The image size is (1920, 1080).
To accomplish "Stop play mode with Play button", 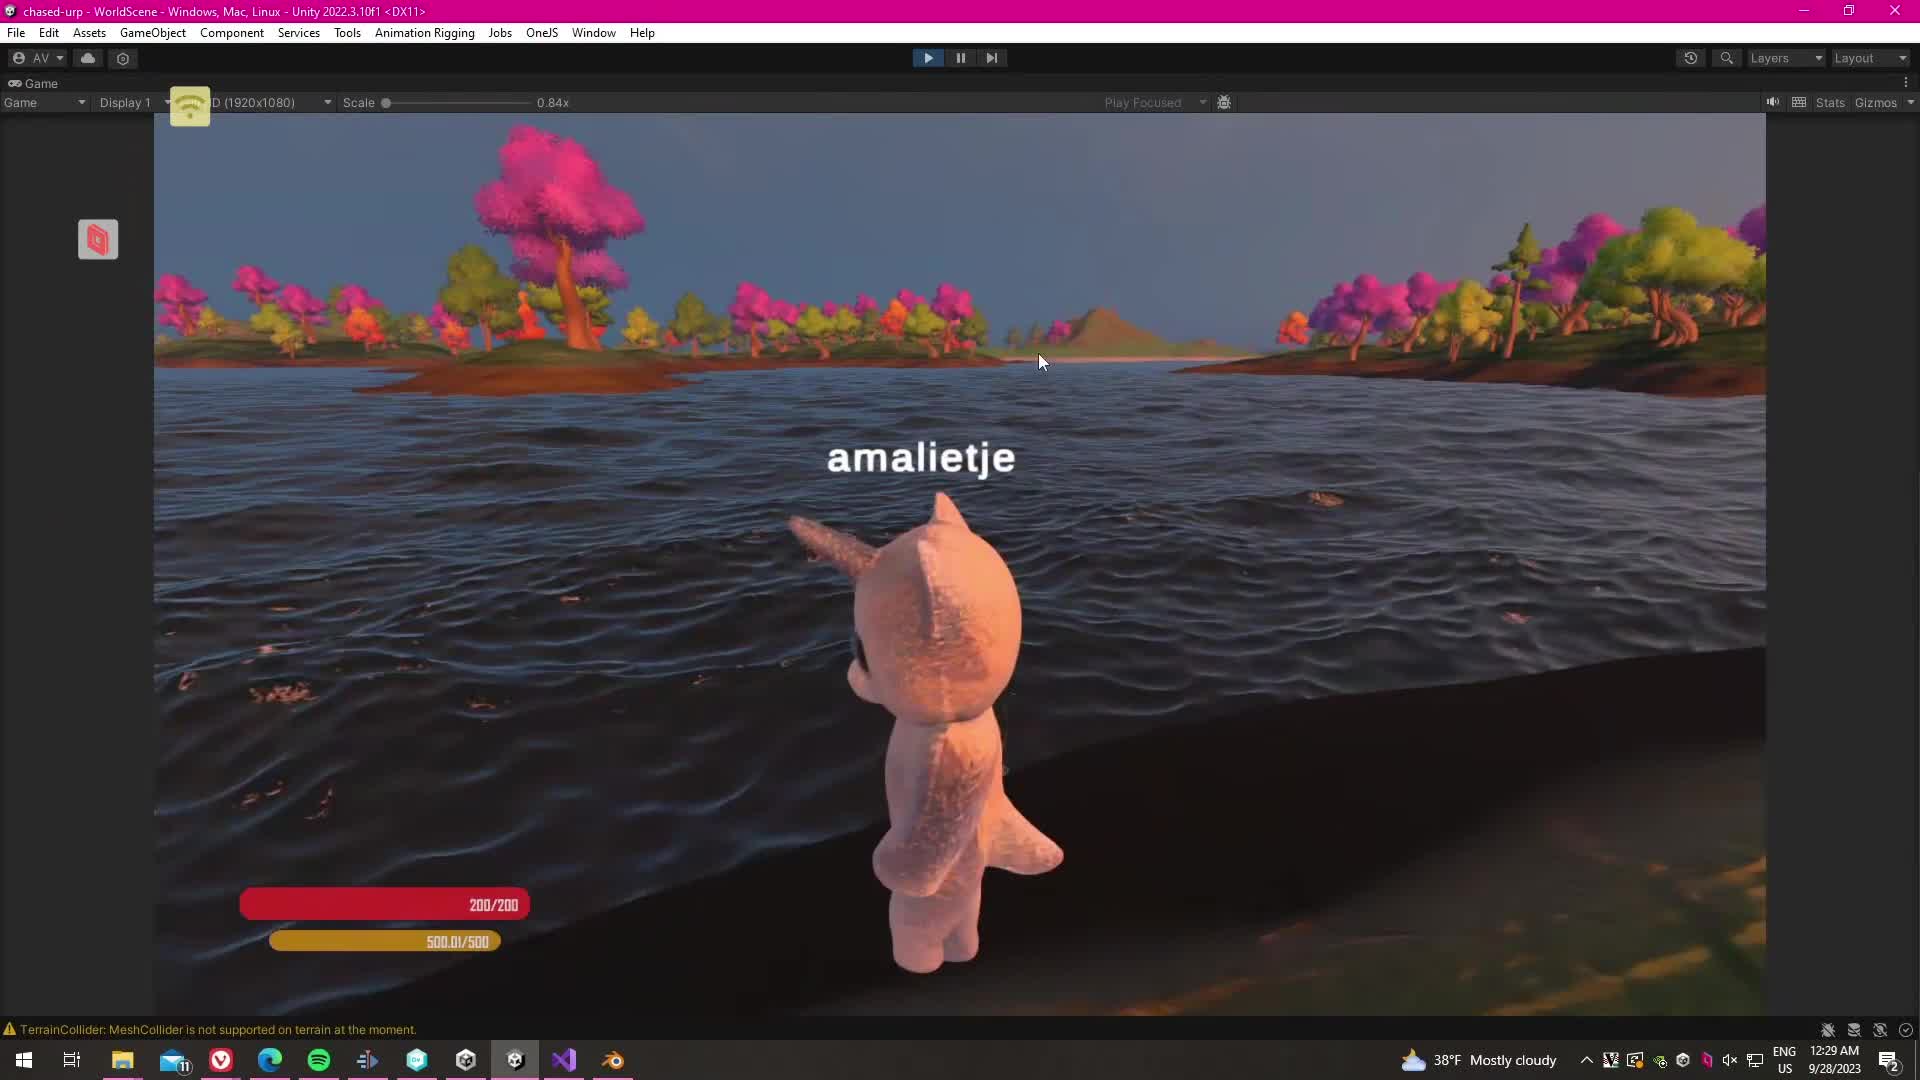I will click(928, 58).
